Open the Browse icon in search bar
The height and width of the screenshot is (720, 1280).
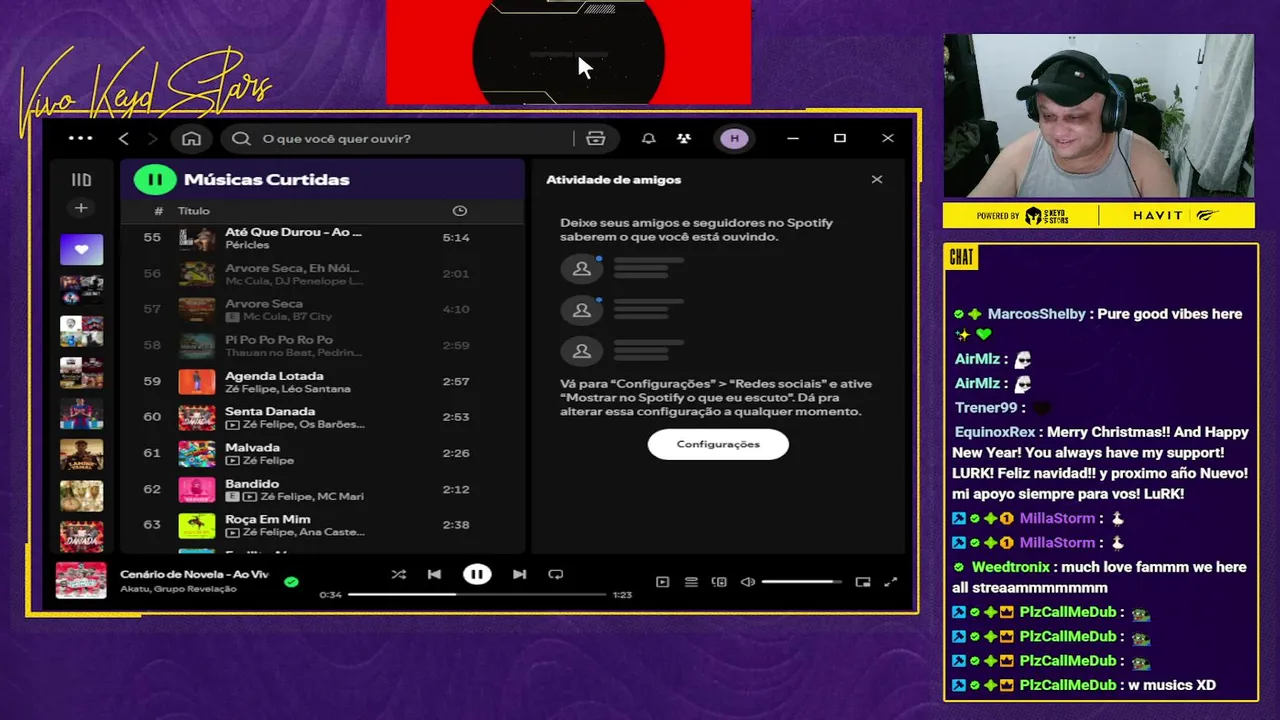(596, 138)
